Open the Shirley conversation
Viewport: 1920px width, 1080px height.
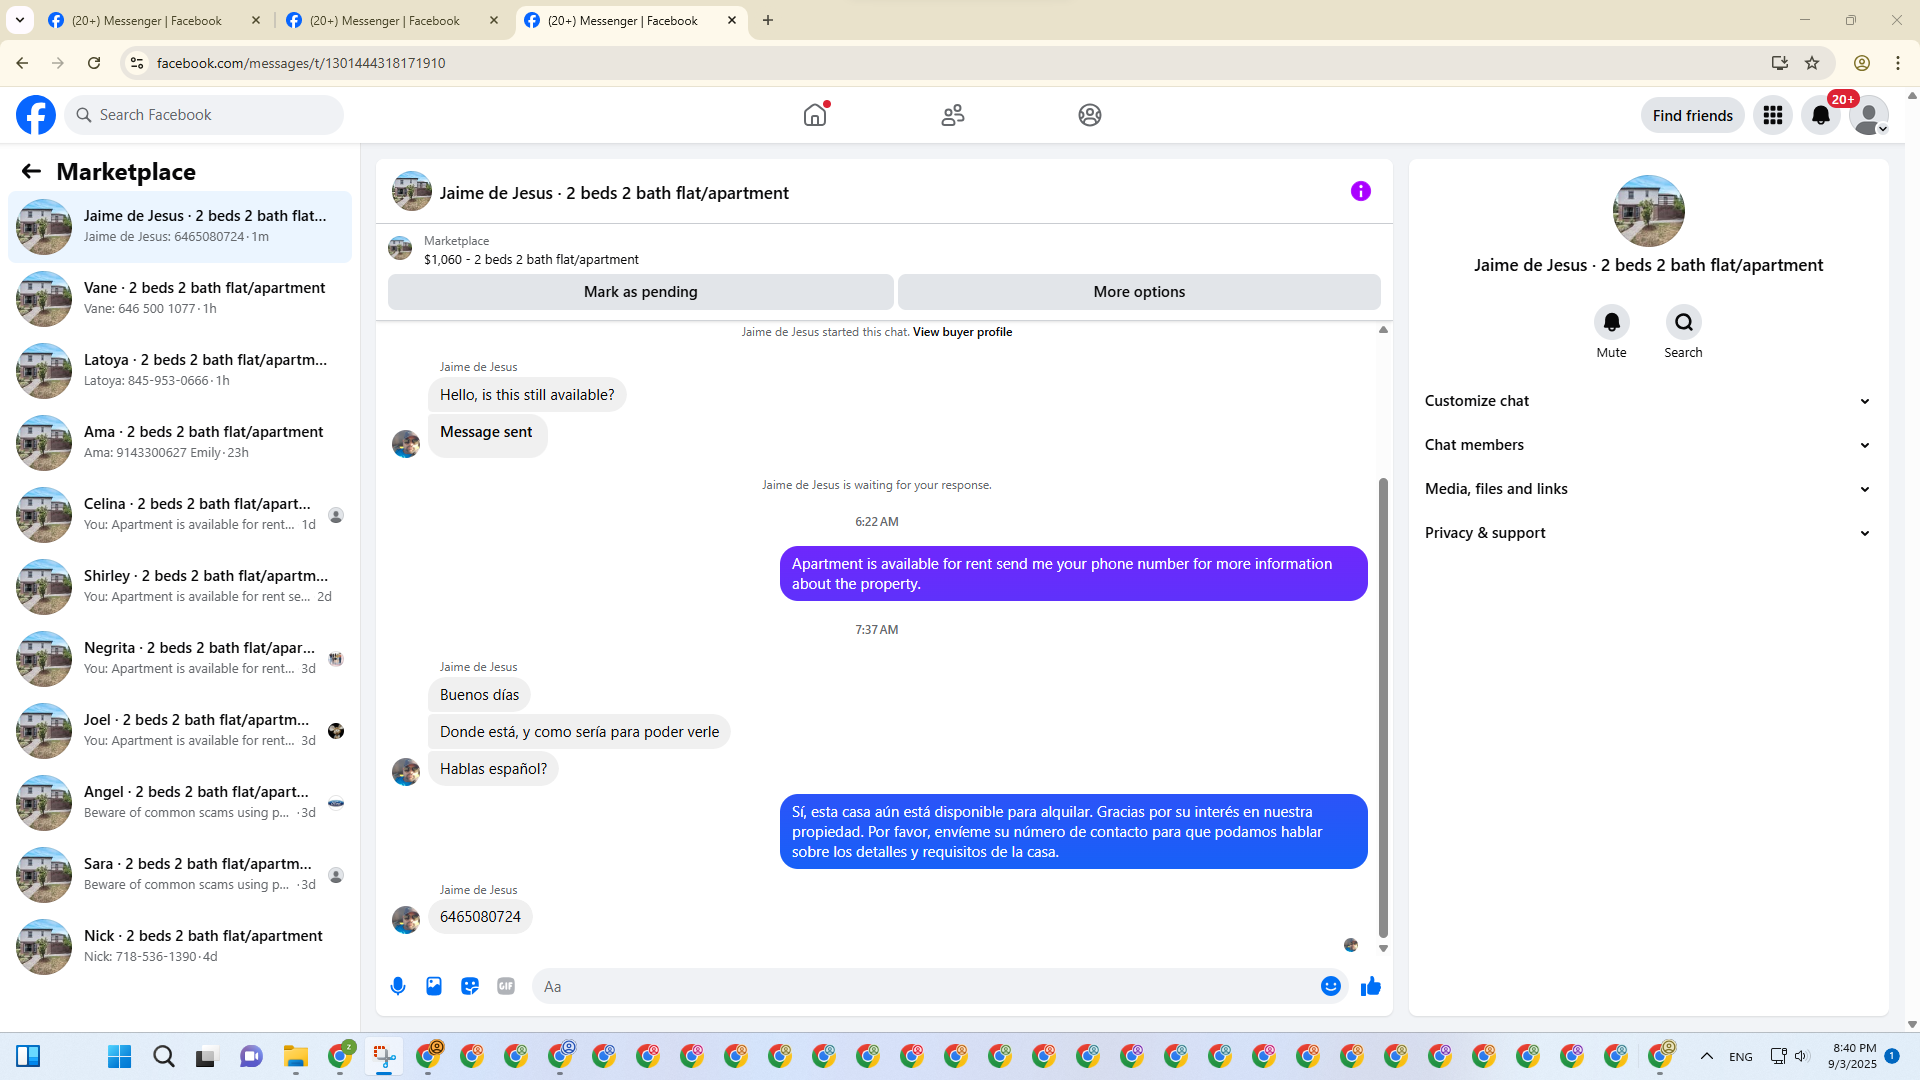pos(180,587)
